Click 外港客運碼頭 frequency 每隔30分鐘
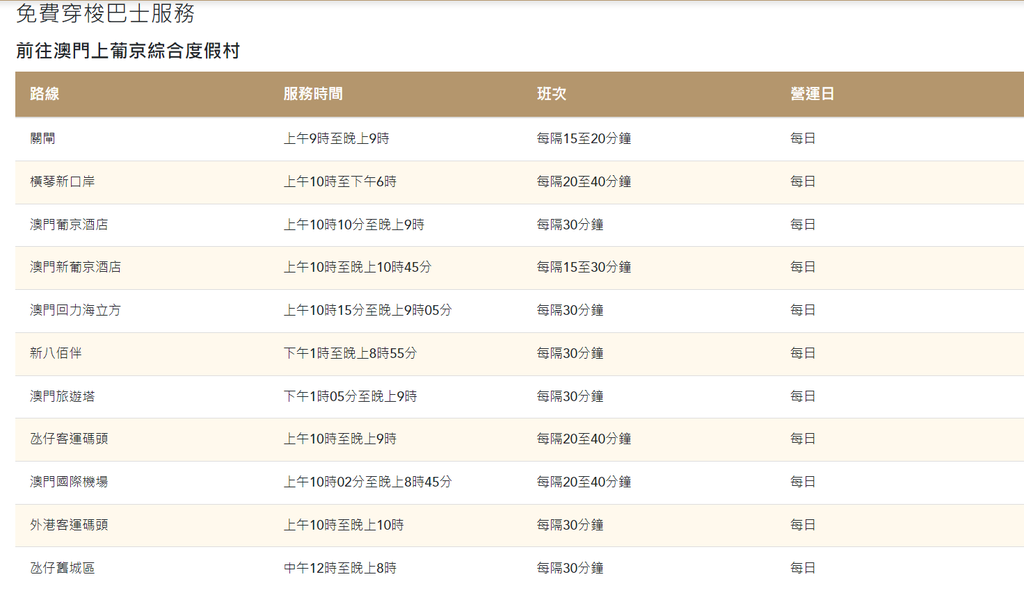This screenshot has height=602, width=1024. [570, 525]
